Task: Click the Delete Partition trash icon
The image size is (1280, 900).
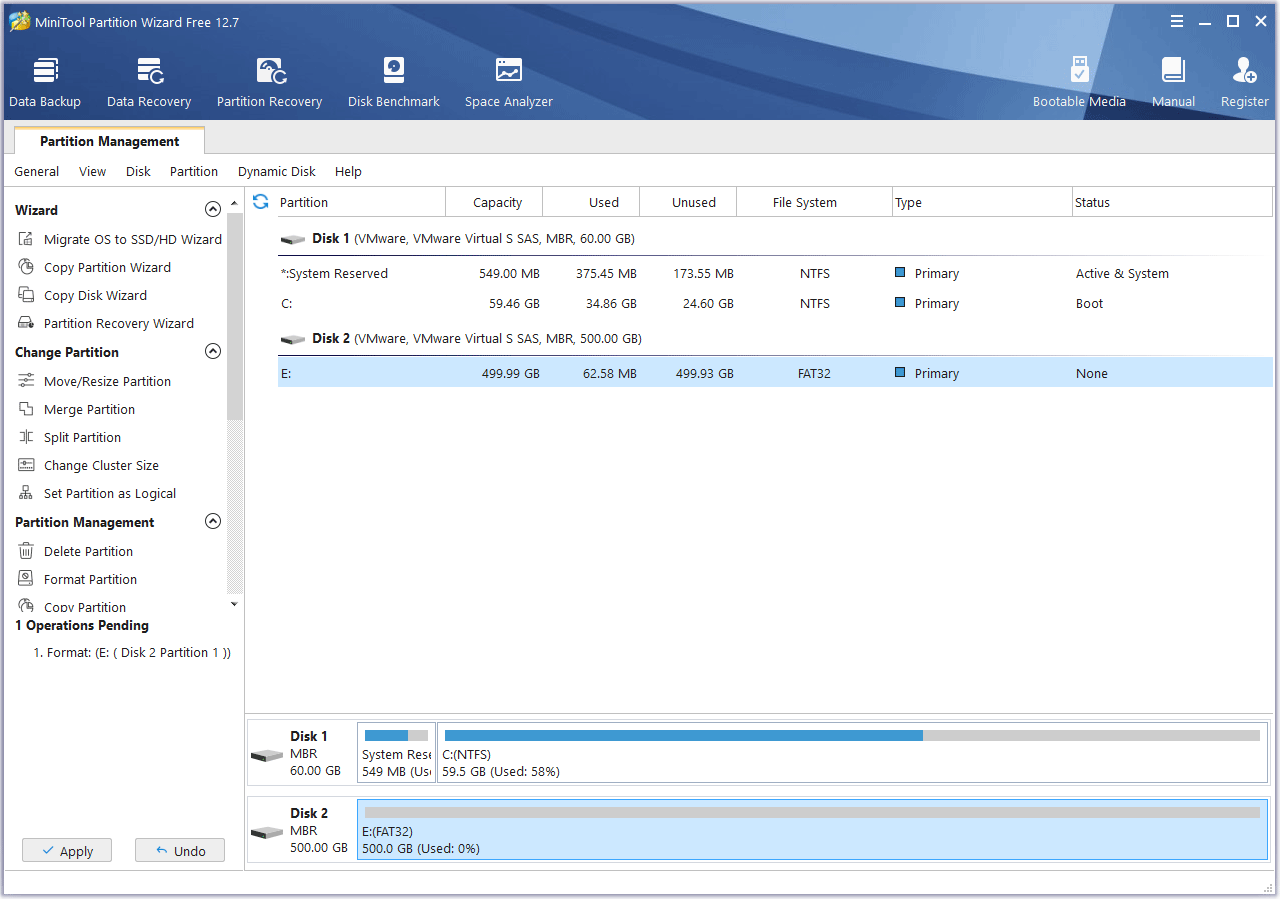Action: 26,551
